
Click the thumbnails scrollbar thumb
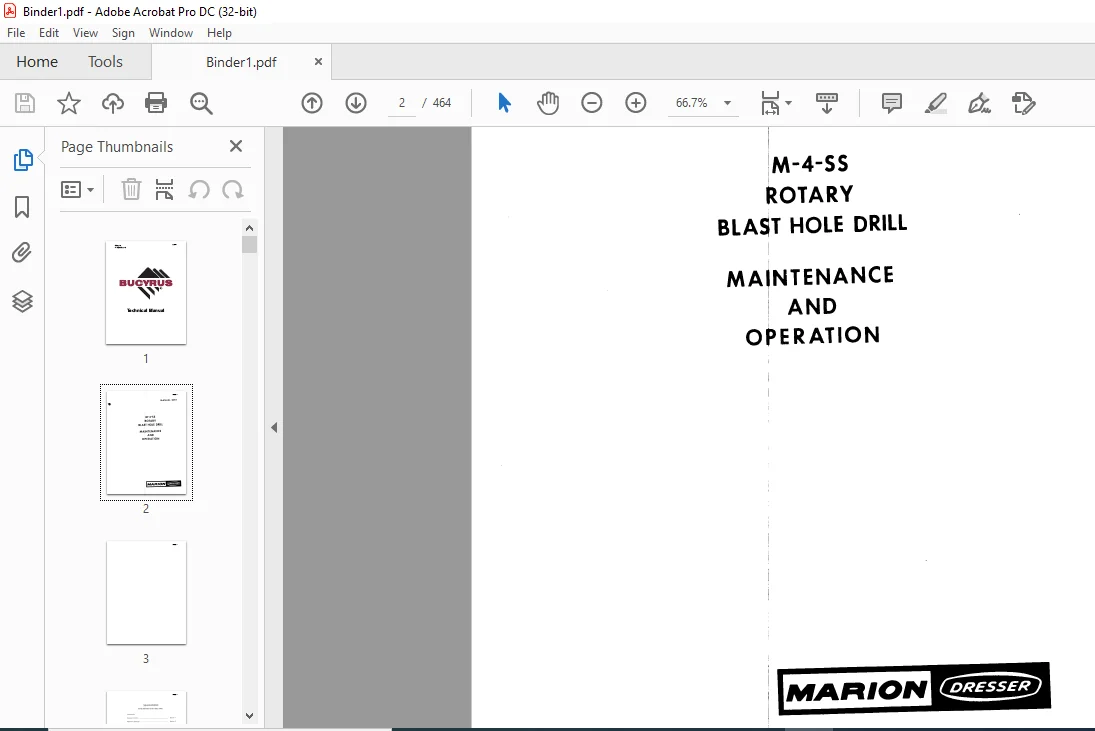249,244
